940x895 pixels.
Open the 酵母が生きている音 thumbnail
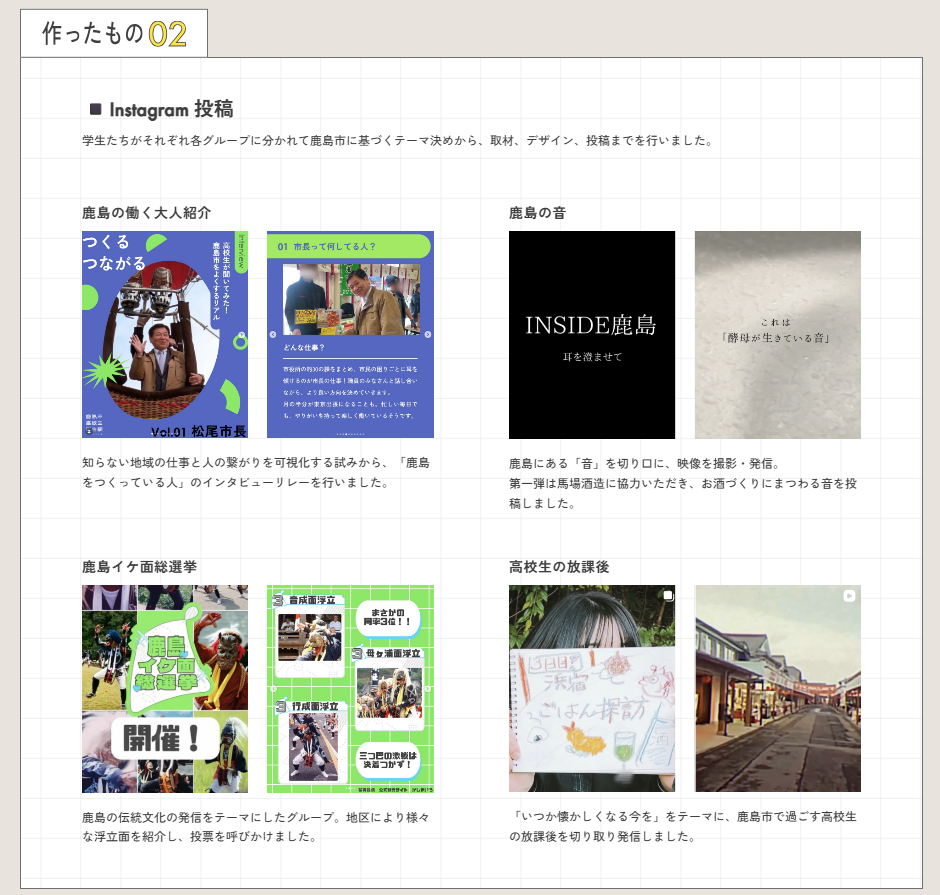tap(778, 335)
